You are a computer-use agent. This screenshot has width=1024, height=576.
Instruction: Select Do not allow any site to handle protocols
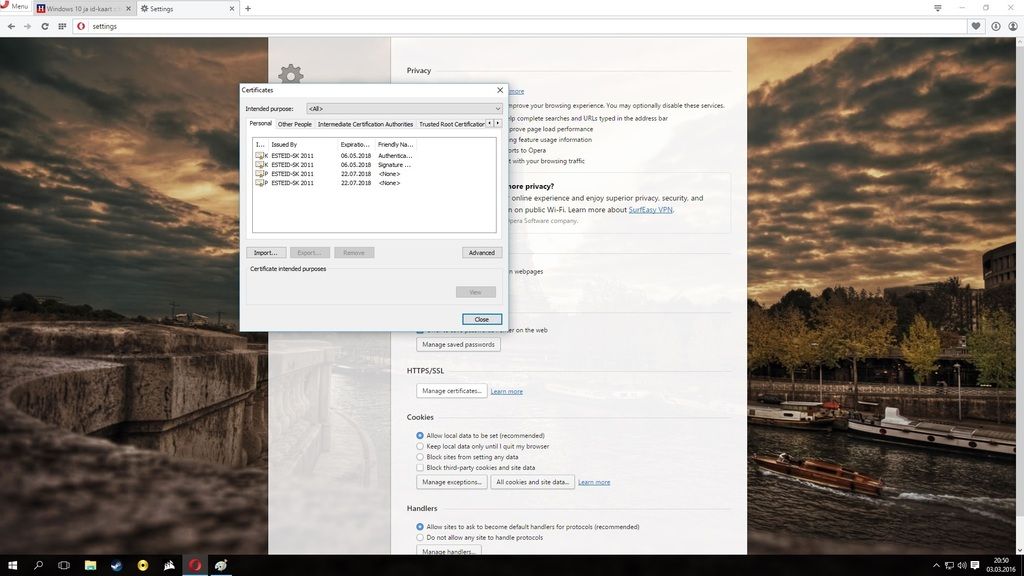pos(420,537)
